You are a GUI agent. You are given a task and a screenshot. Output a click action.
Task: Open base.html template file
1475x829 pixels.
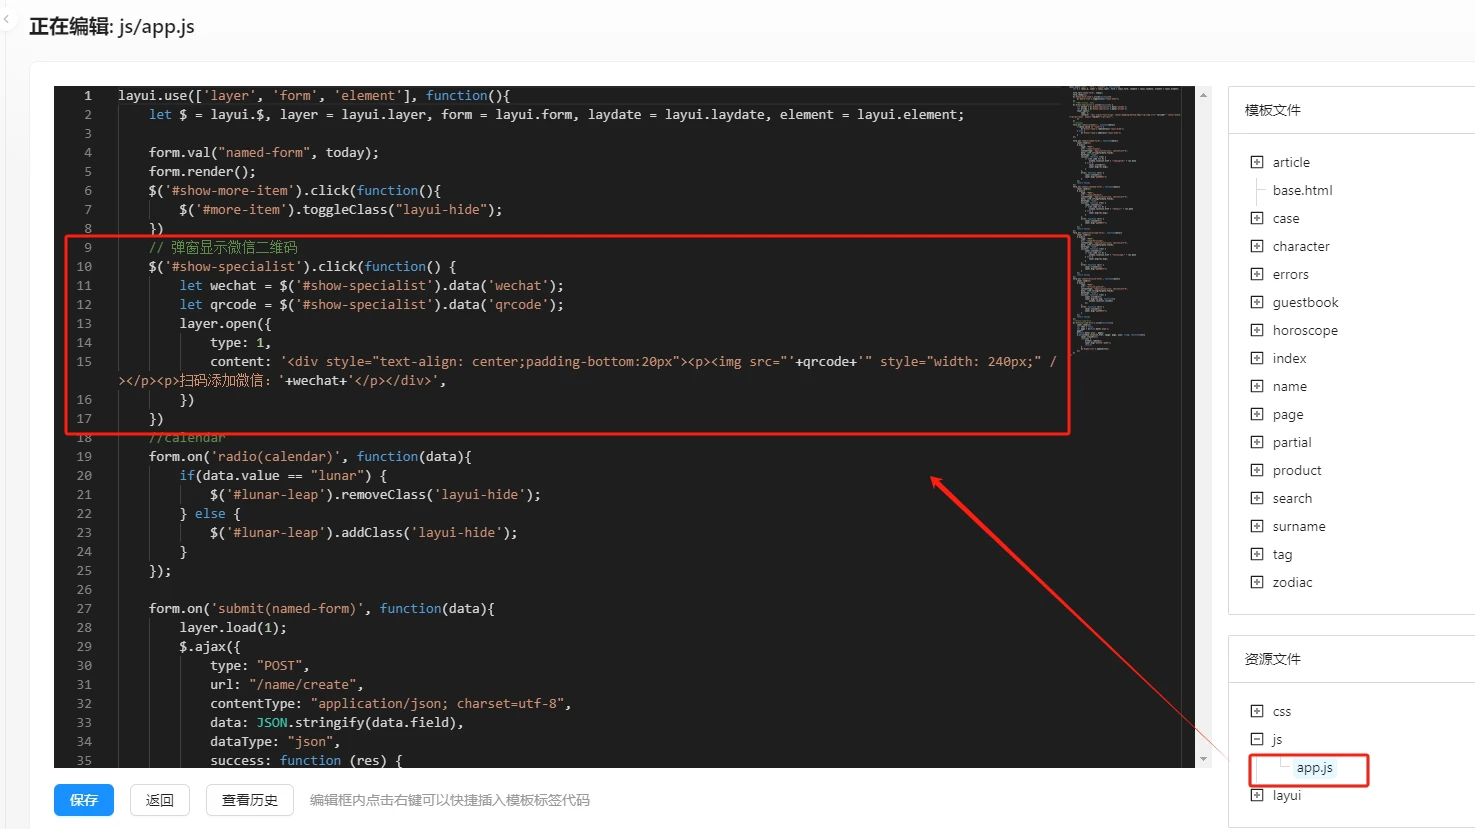pos(1302,190)
